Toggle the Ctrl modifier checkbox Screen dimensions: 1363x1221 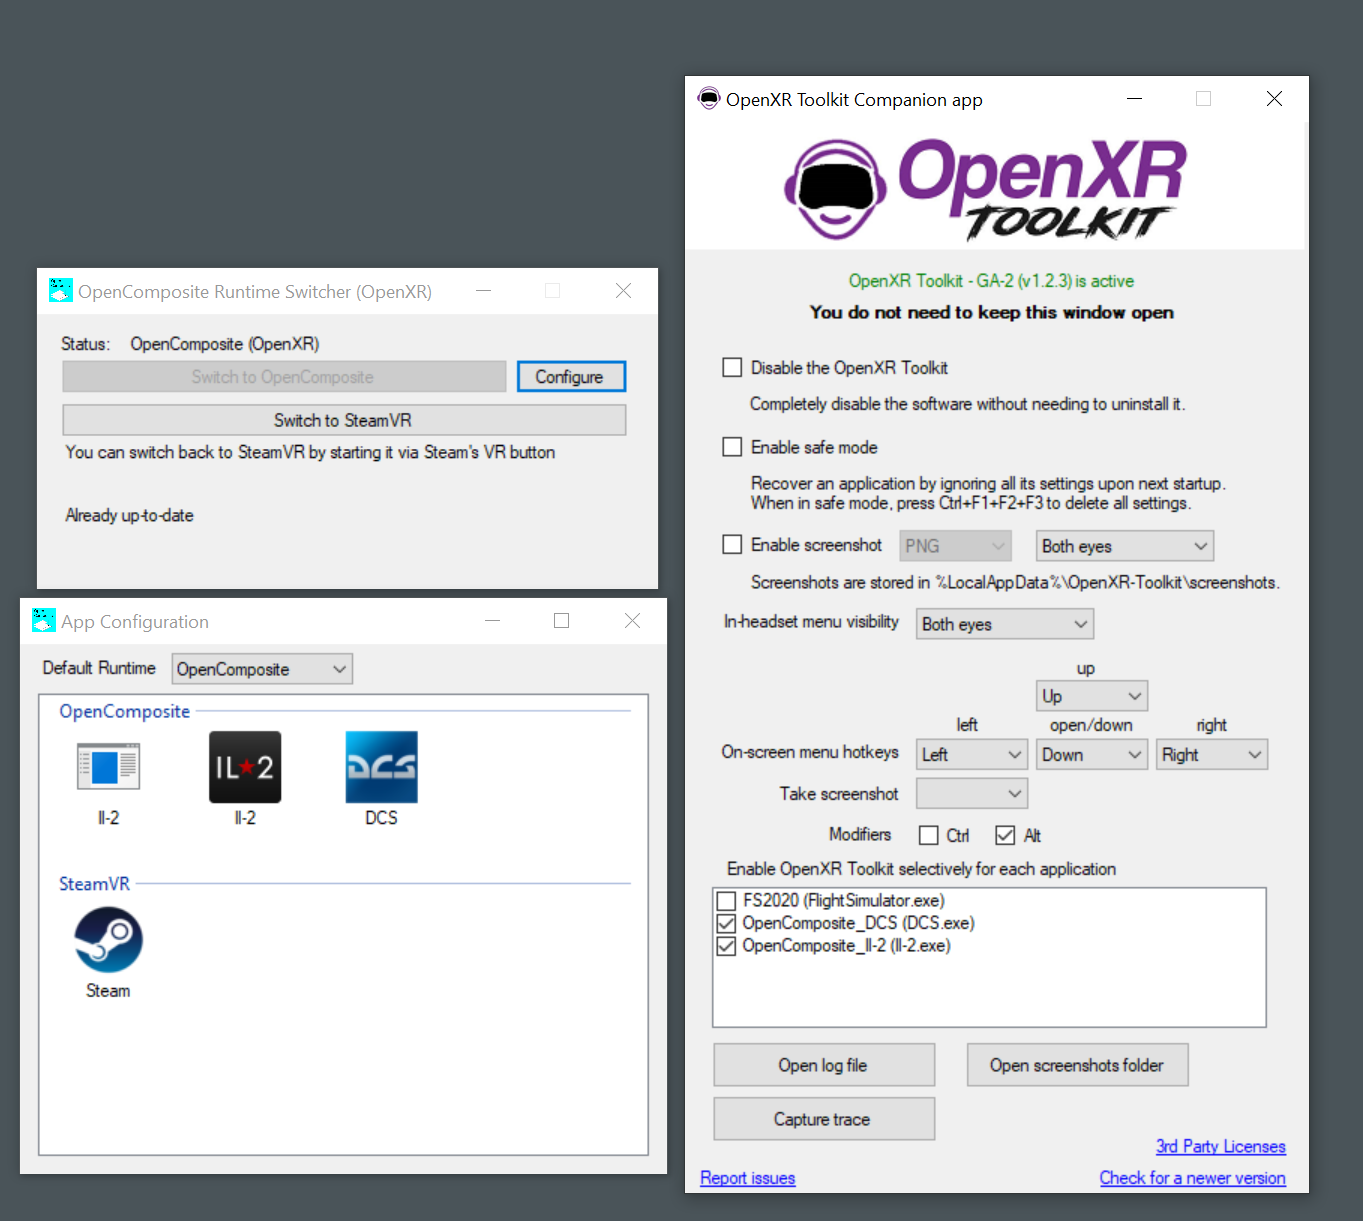pos(929,836)
